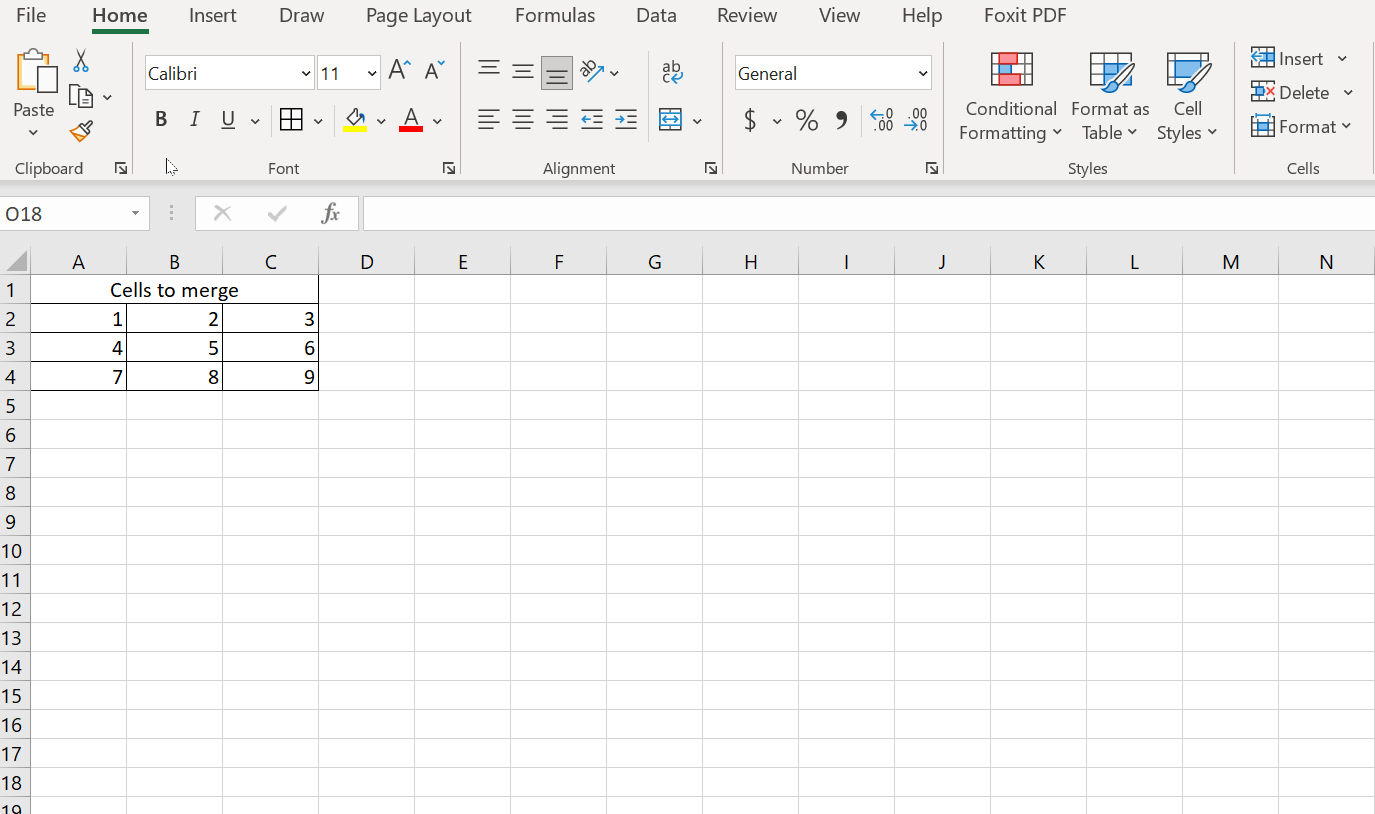Click the Cut scissors icon
Image resolution: width=1375 pixels, height=814 pixels.
(81, 61)
